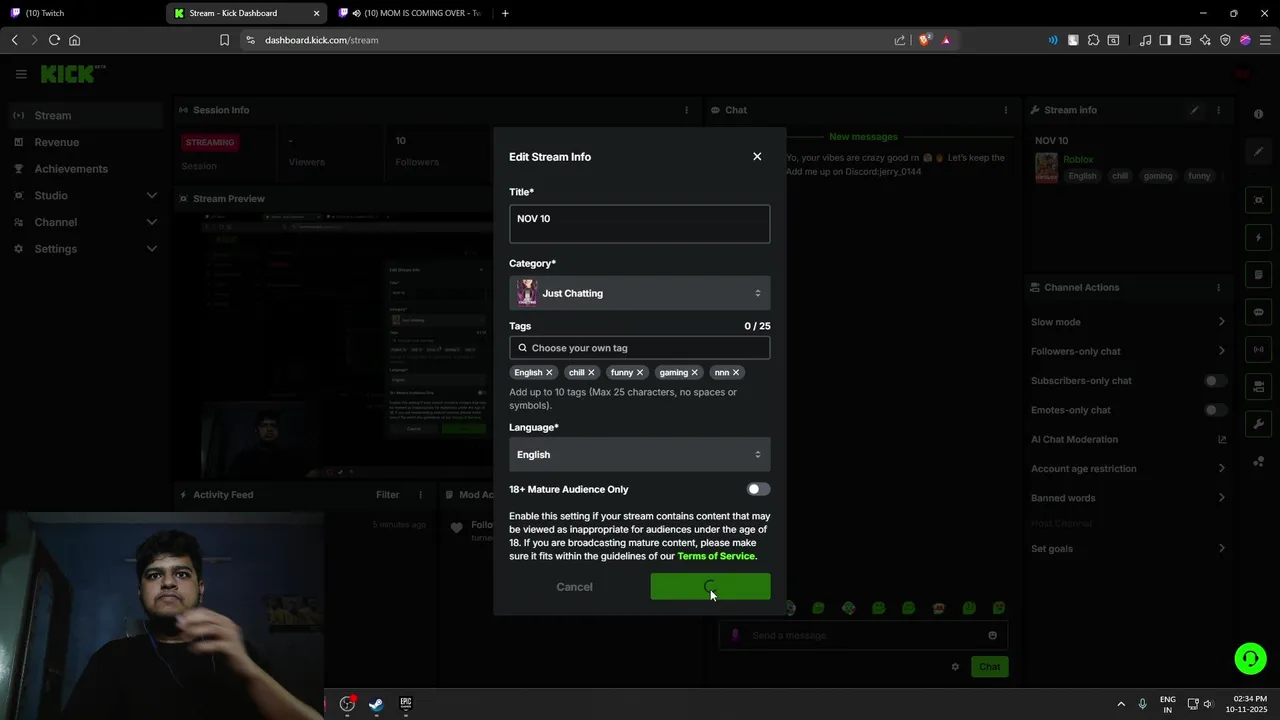Click the speech bubble icon in right toolbar
This screenshot has height=720, width=1280.
pos(1259,312)
